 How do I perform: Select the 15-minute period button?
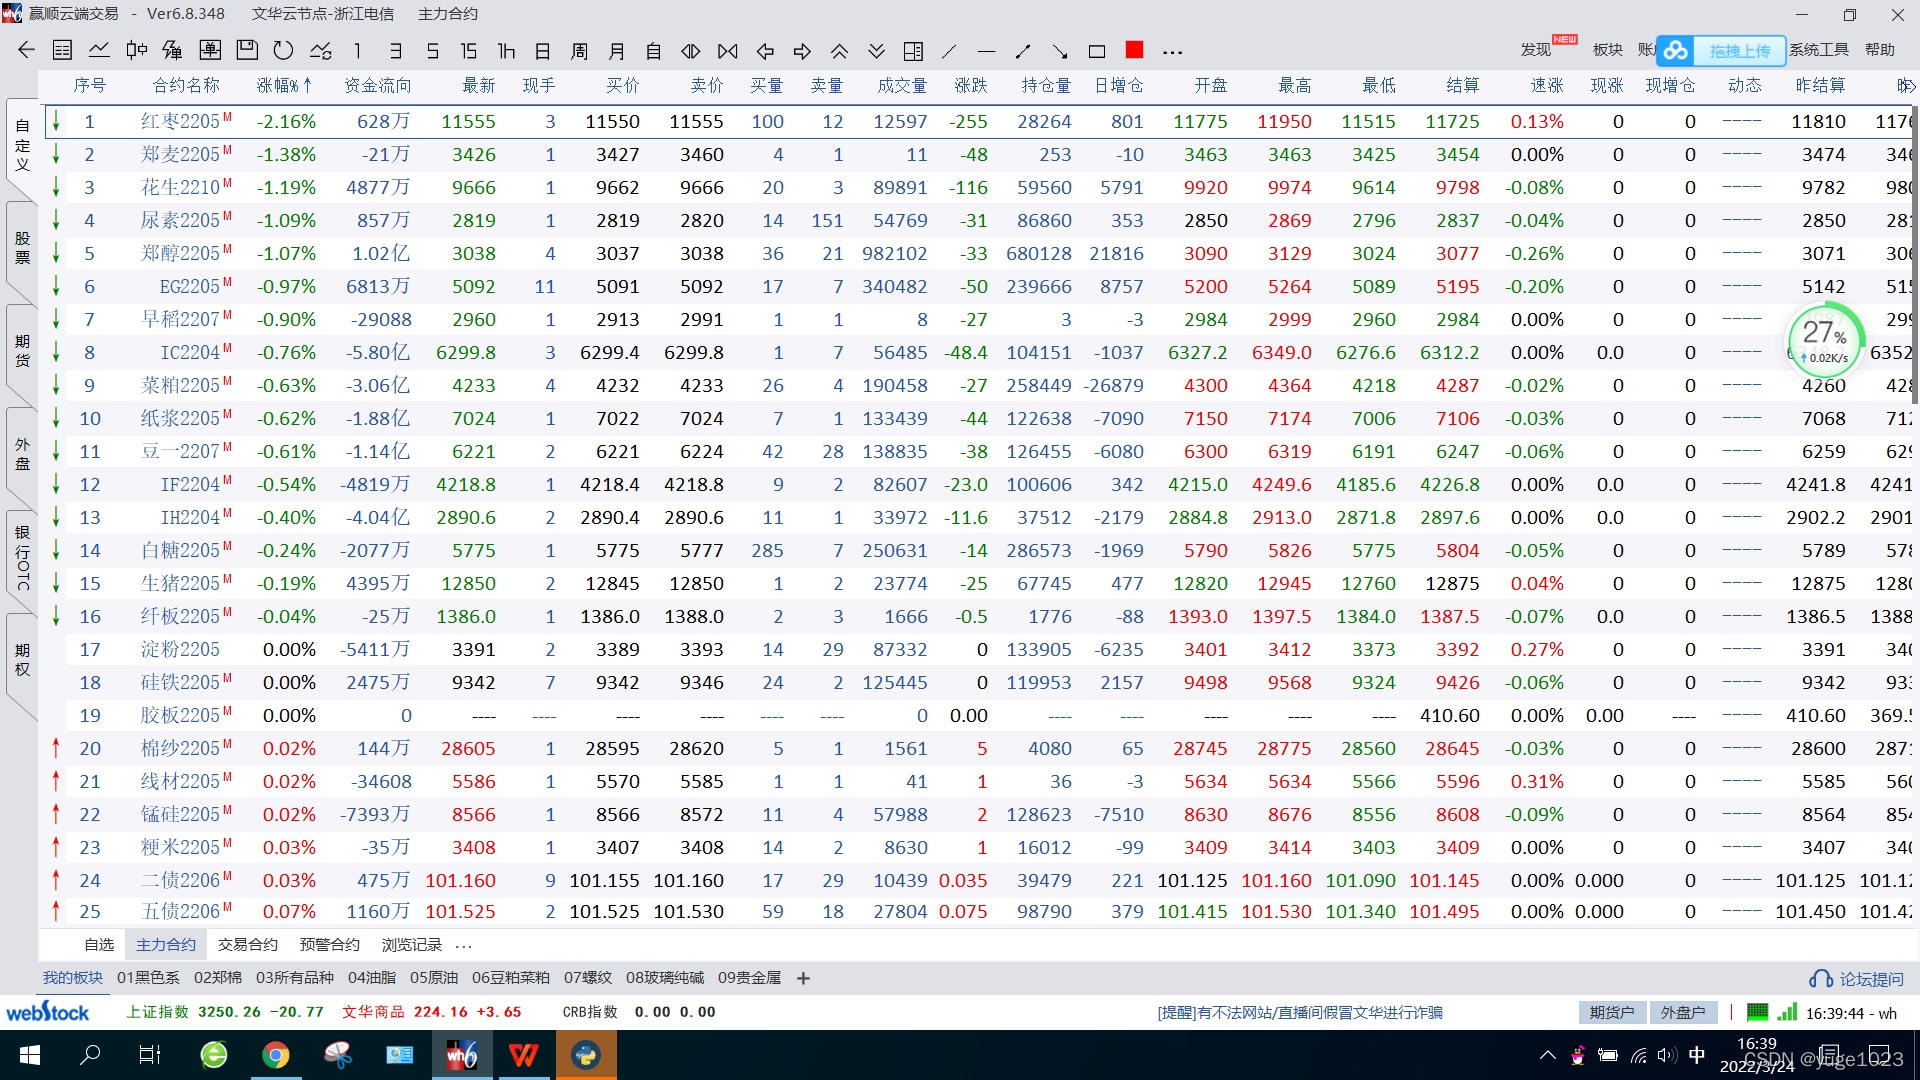point(469,51)
